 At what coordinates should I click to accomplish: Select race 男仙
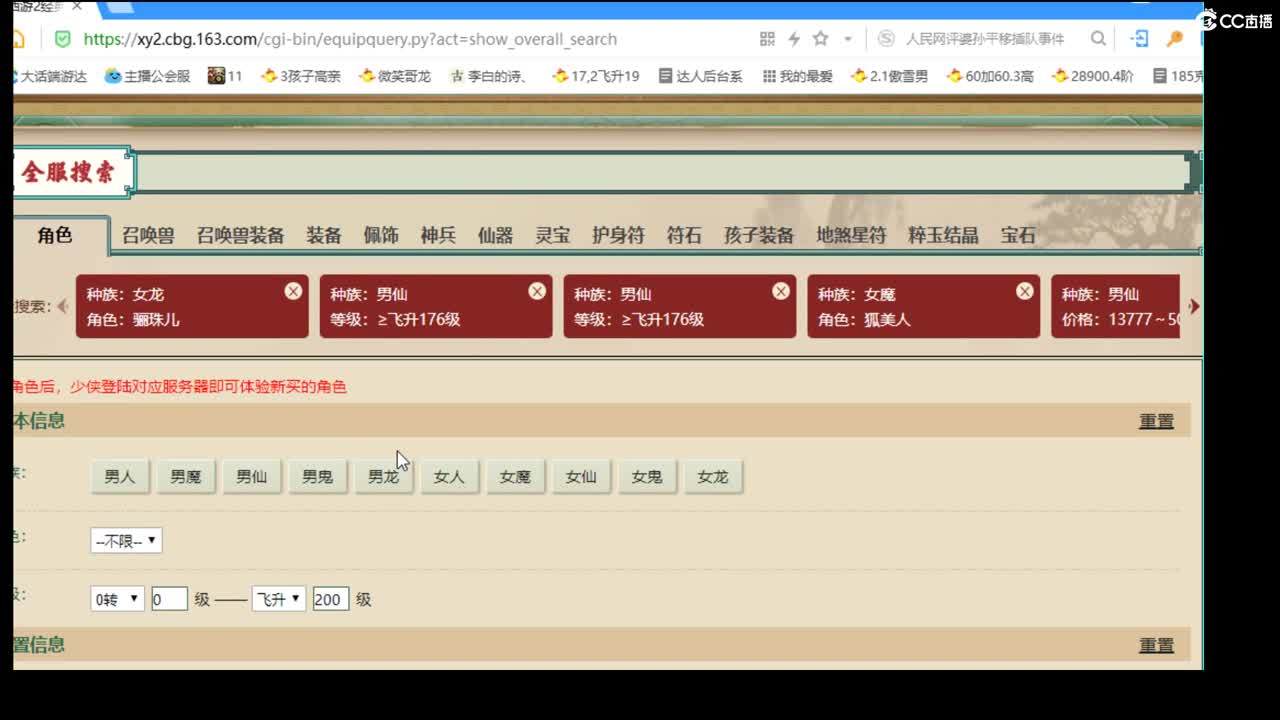coord(252,477)
